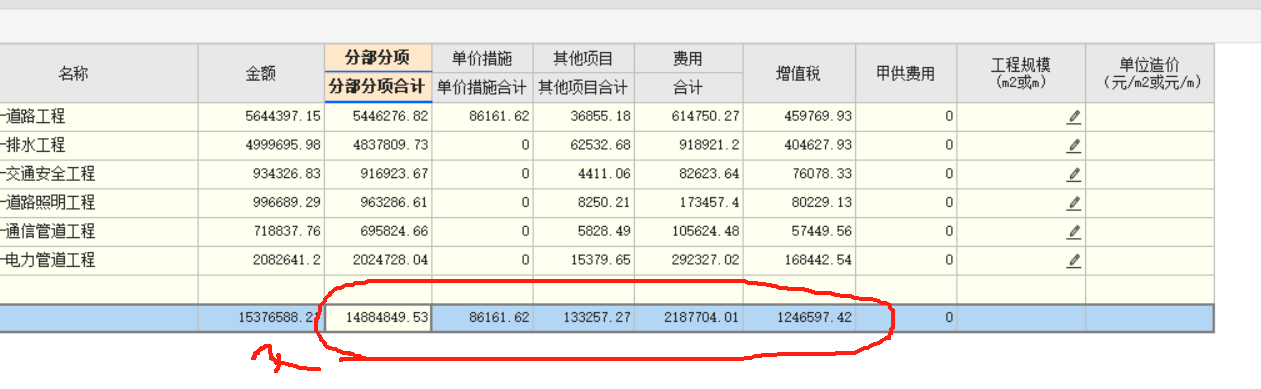
Task: Click VAT cell 80229.13
Action: point(799,203)
